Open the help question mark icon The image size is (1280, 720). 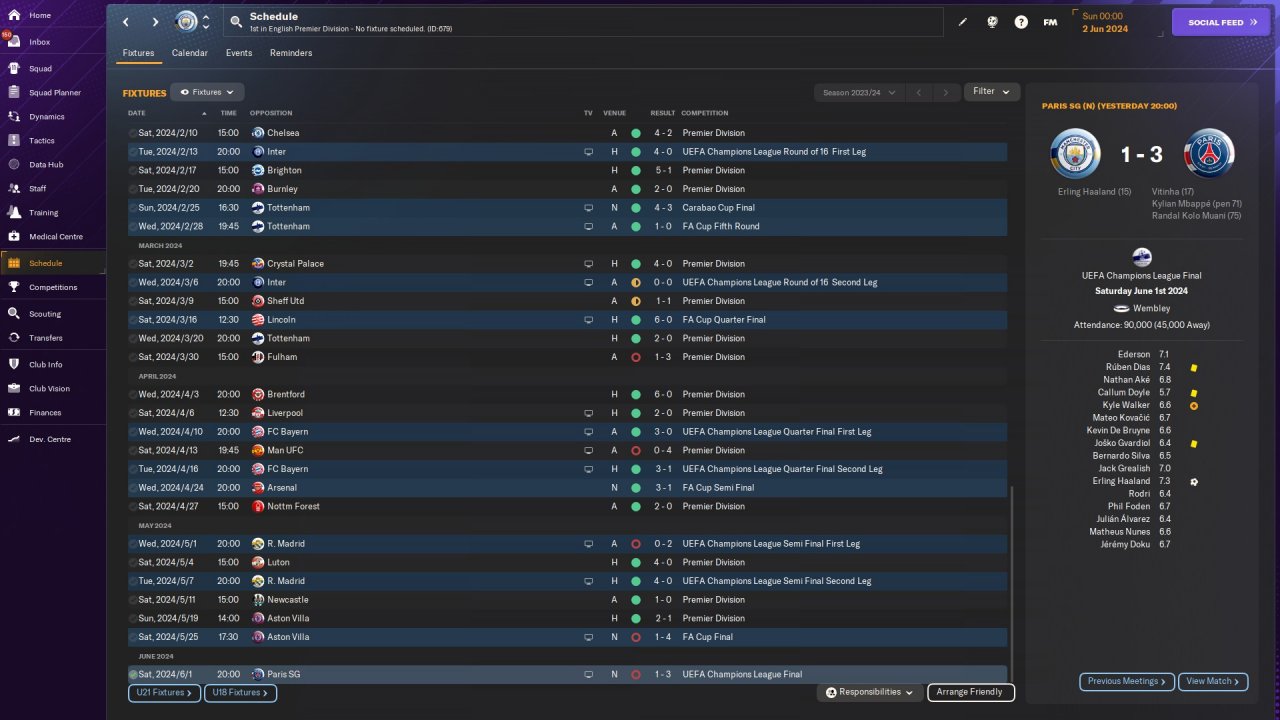pyautogui.click(x=1021, y=22)
